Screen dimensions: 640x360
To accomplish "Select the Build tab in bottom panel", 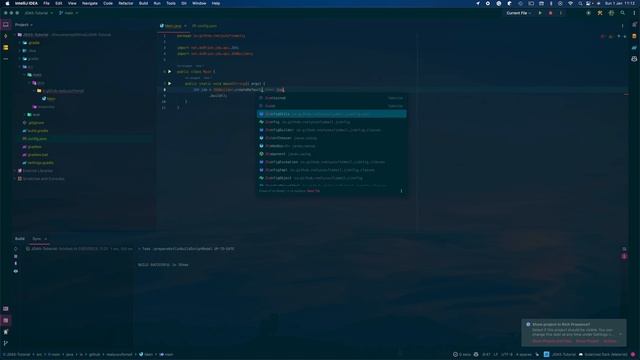I will click(20, 239).
